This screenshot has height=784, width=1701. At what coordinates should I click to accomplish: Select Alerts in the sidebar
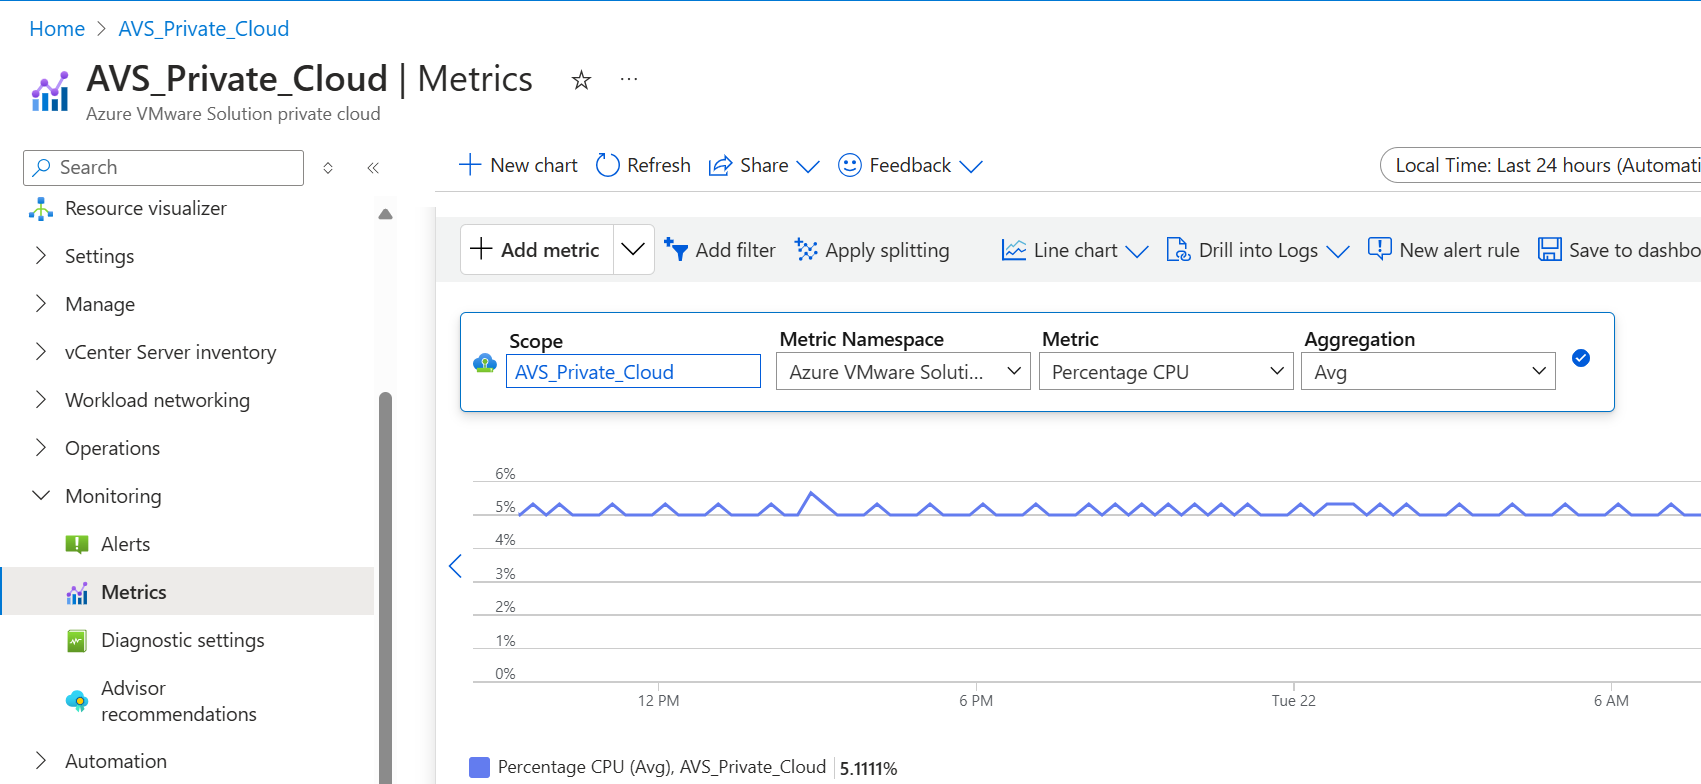[125, 544]
